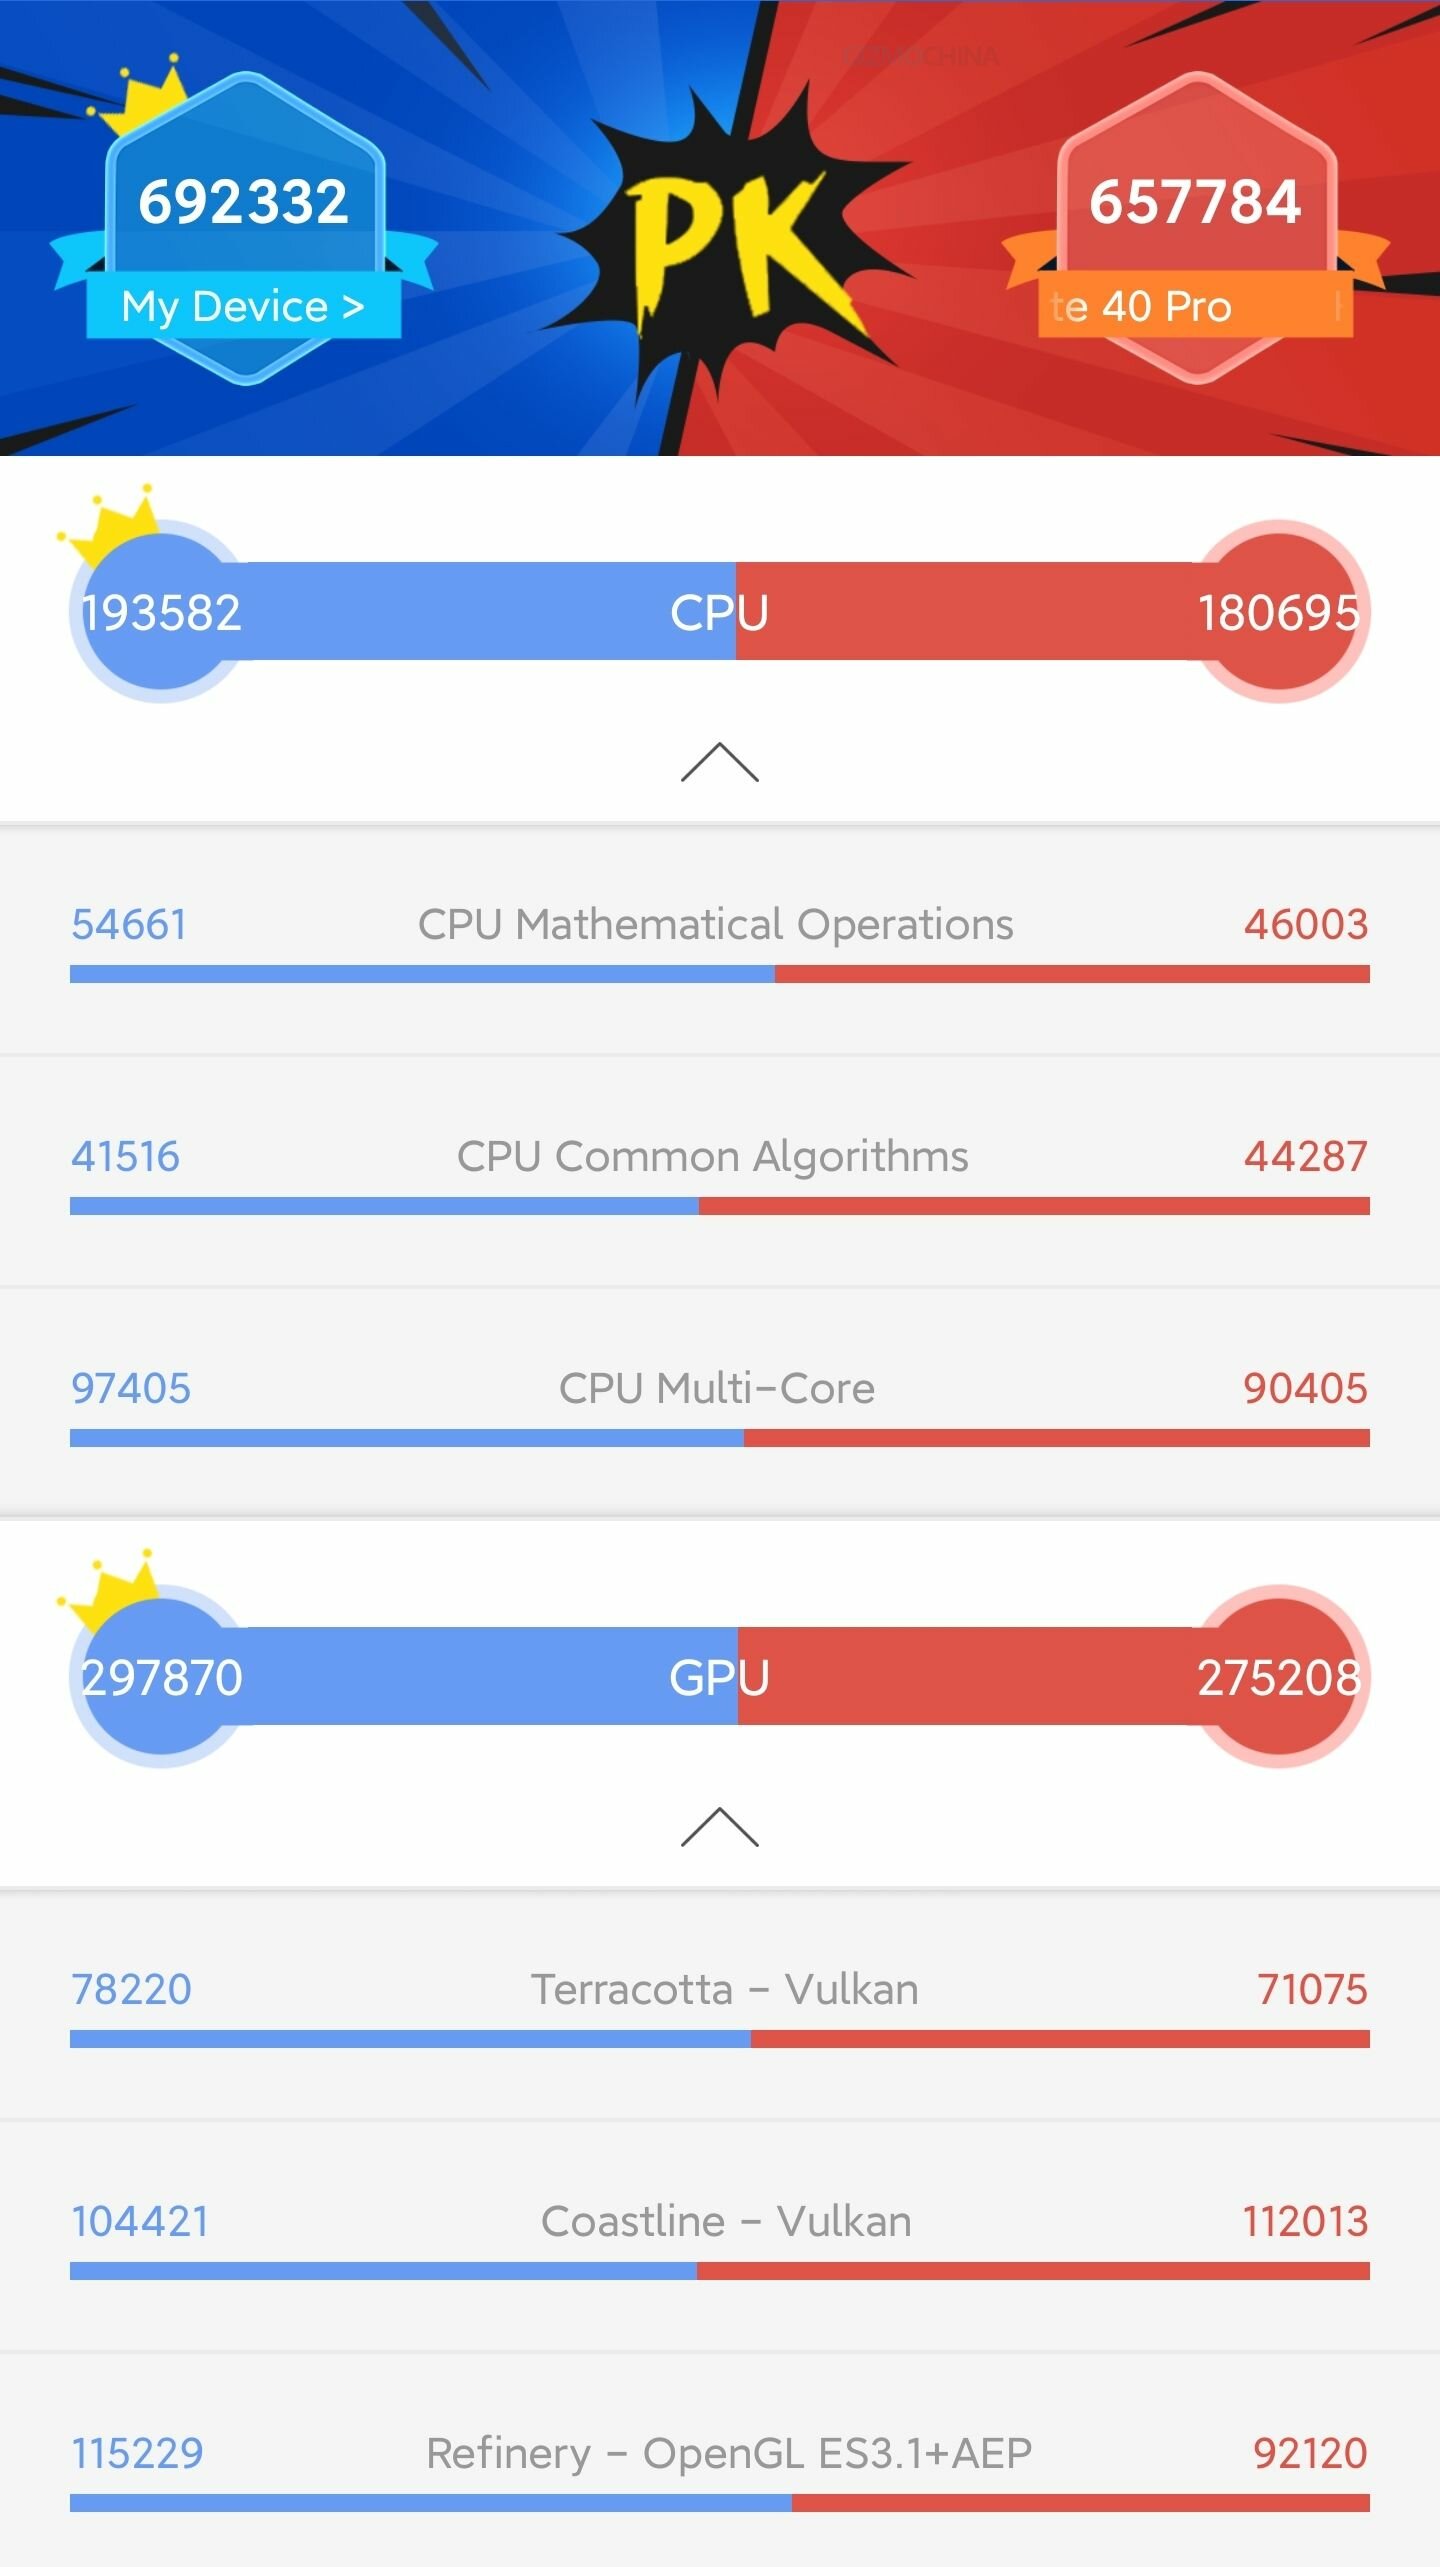Open the CPU Common Algorithms row
Viewport: 1440px width, 2567px height.
tap(720, 1172)
